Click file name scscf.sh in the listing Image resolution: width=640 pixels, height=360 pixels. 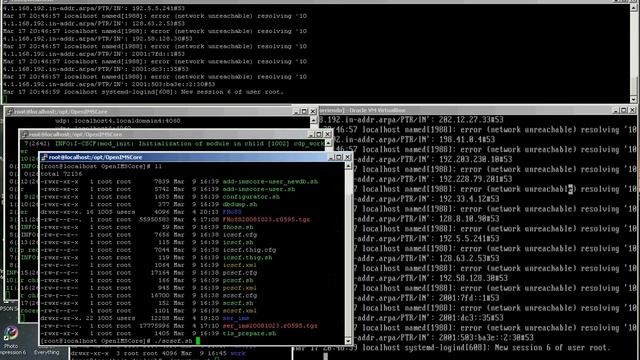point(238,303)
